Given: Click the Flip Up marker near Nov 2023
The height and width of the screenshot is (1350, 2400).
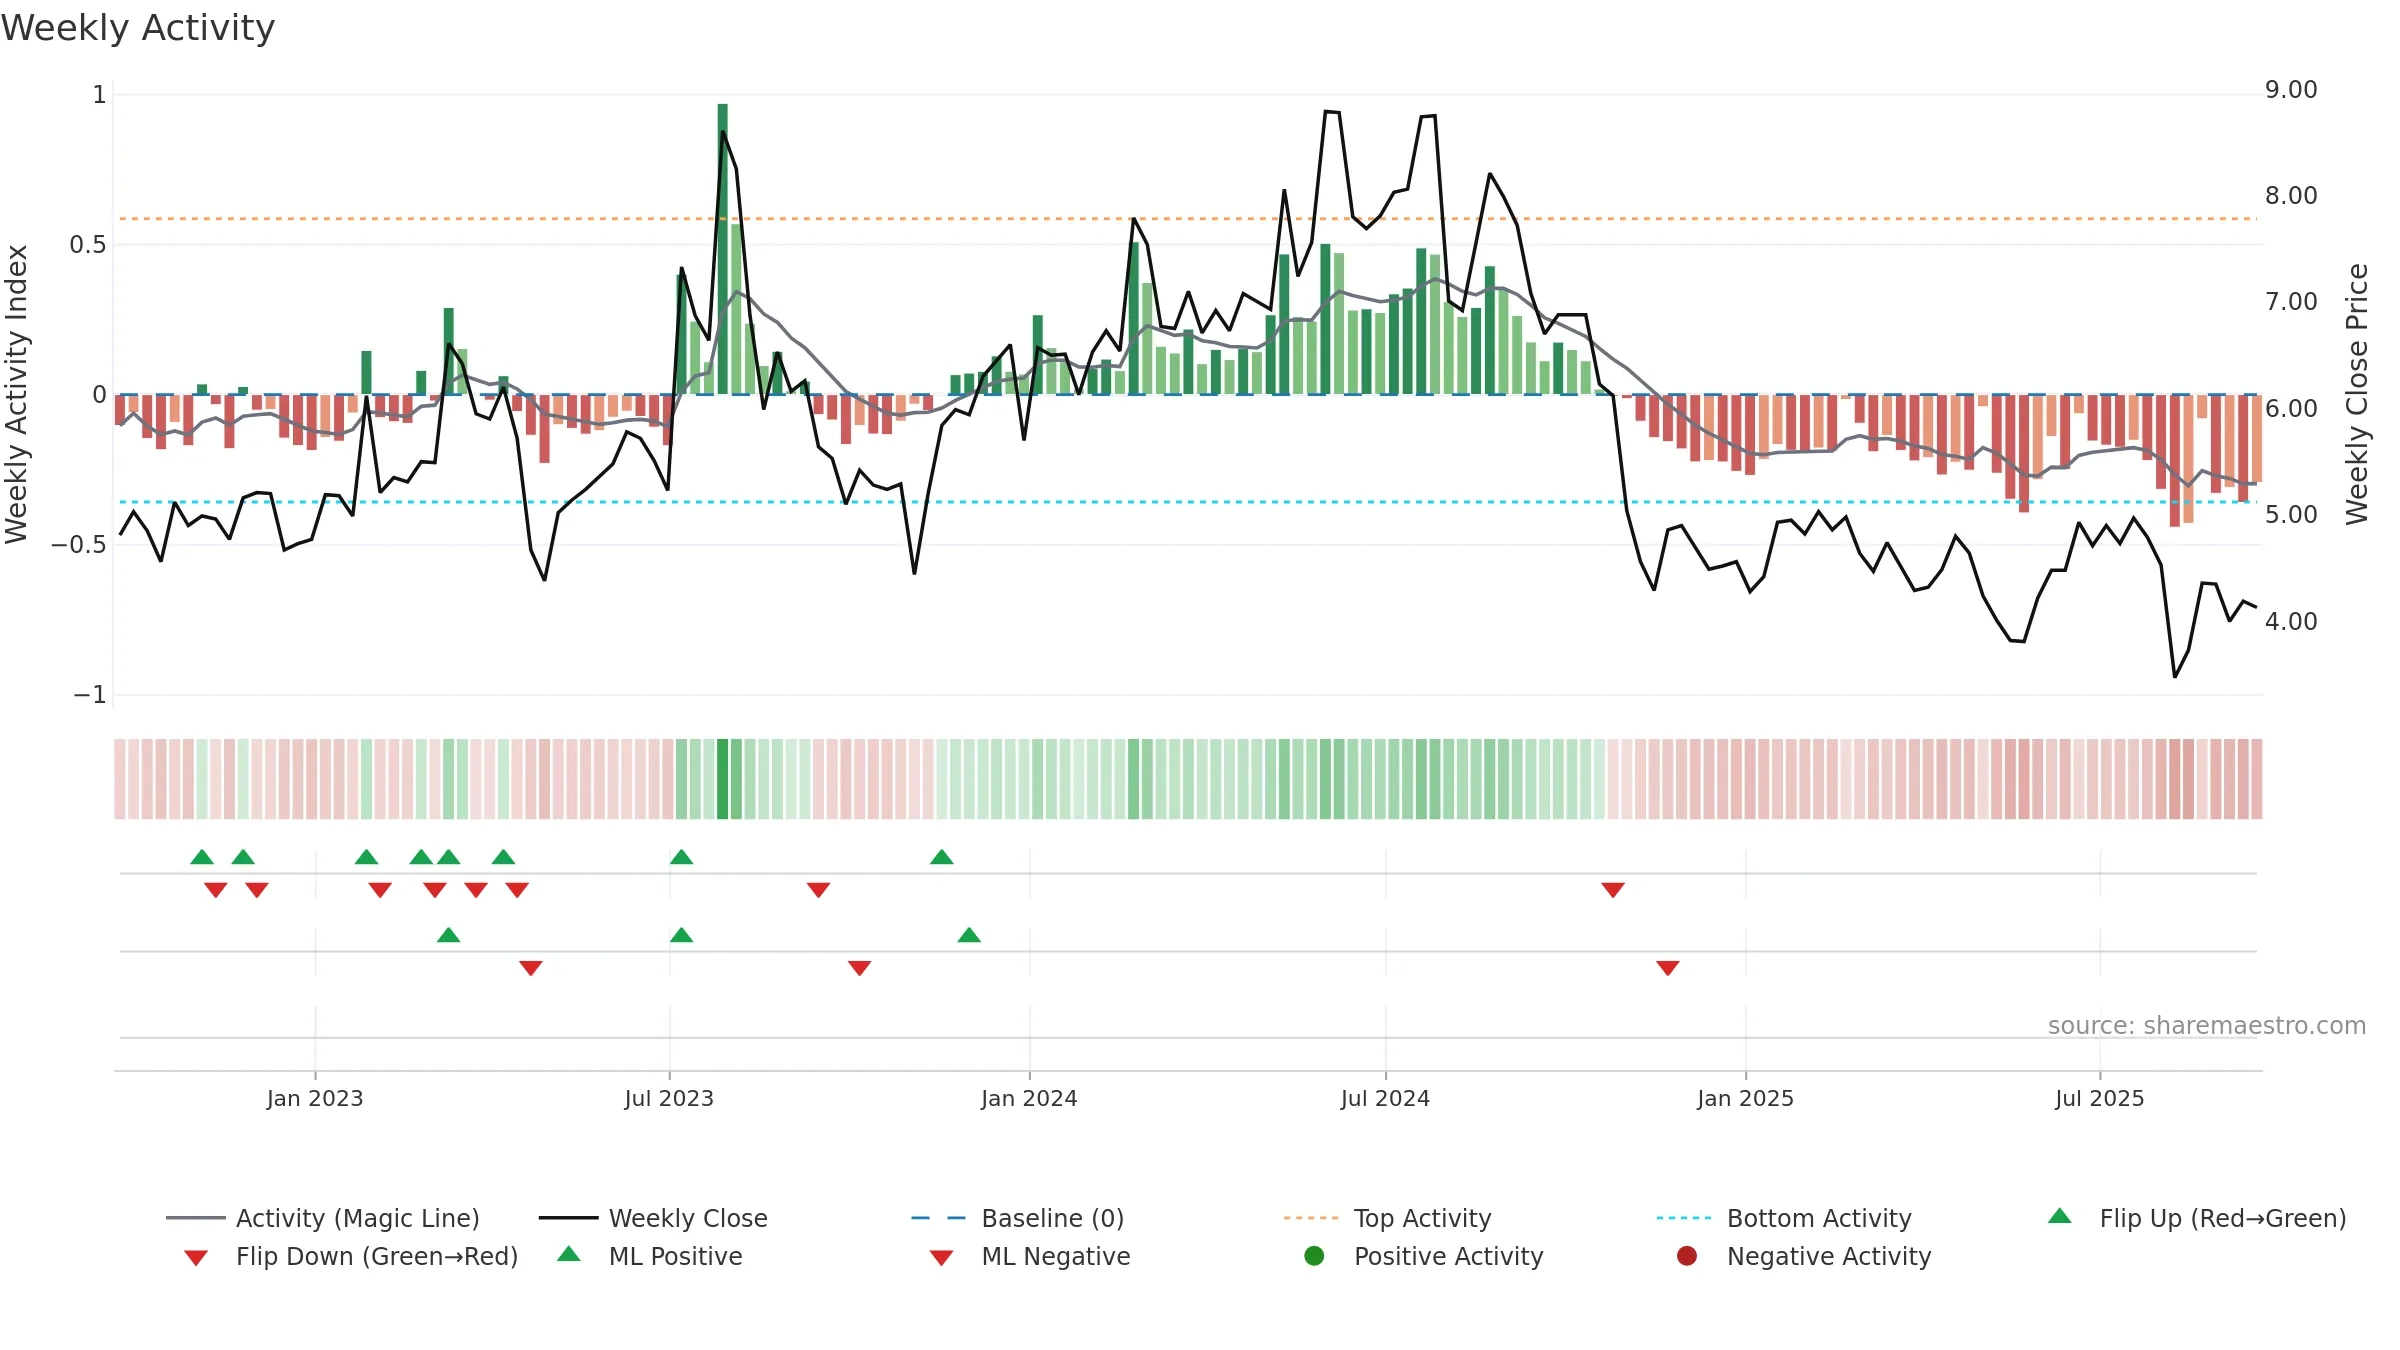Looking at the screenshot, I should coord(942,857).
